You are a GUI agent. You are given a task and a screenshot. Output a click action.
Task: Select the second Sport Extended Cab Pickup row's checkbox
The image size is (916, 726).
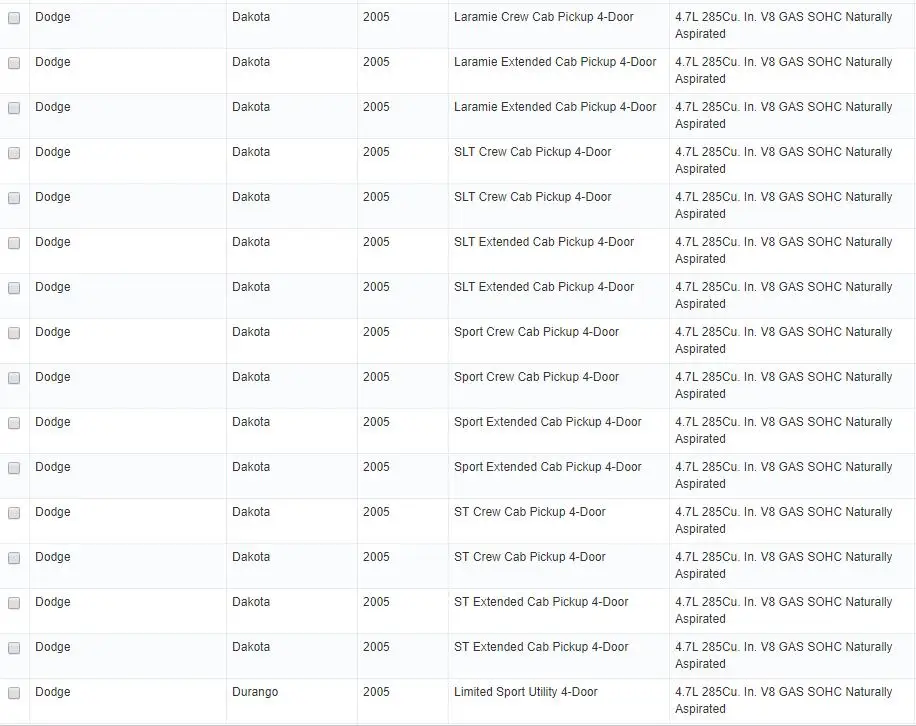click(14, 468)
